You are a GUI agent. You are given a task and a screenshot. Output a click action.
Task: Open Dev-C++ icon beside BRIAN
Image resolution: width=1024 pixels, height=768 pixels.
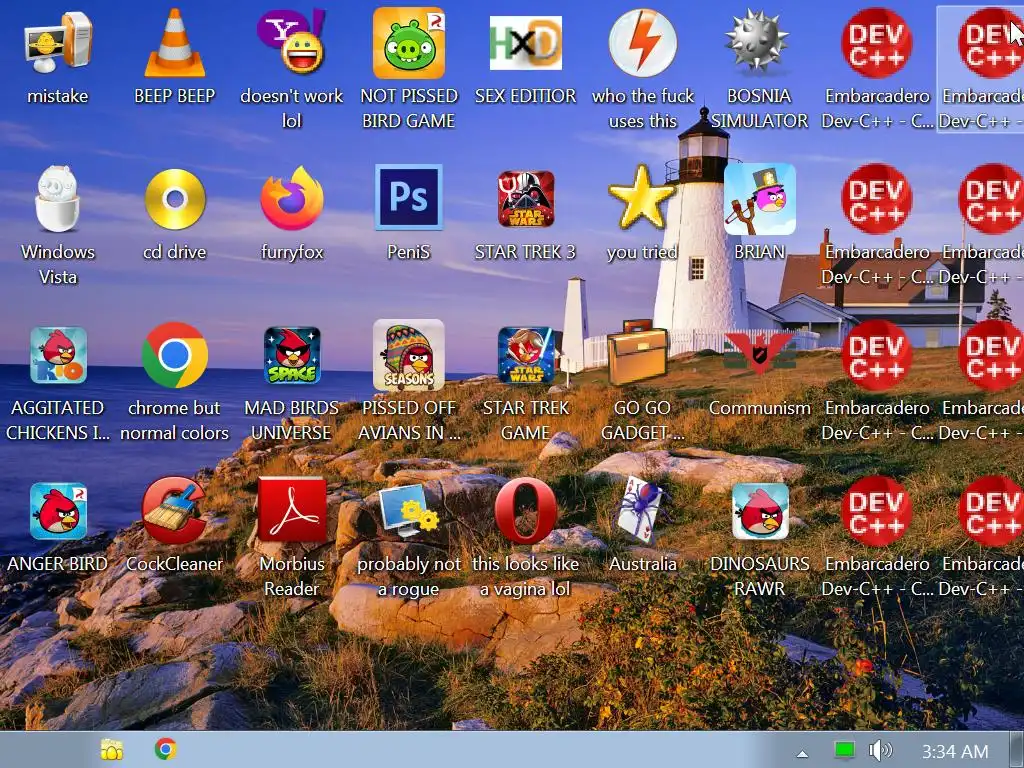(876, 199)
